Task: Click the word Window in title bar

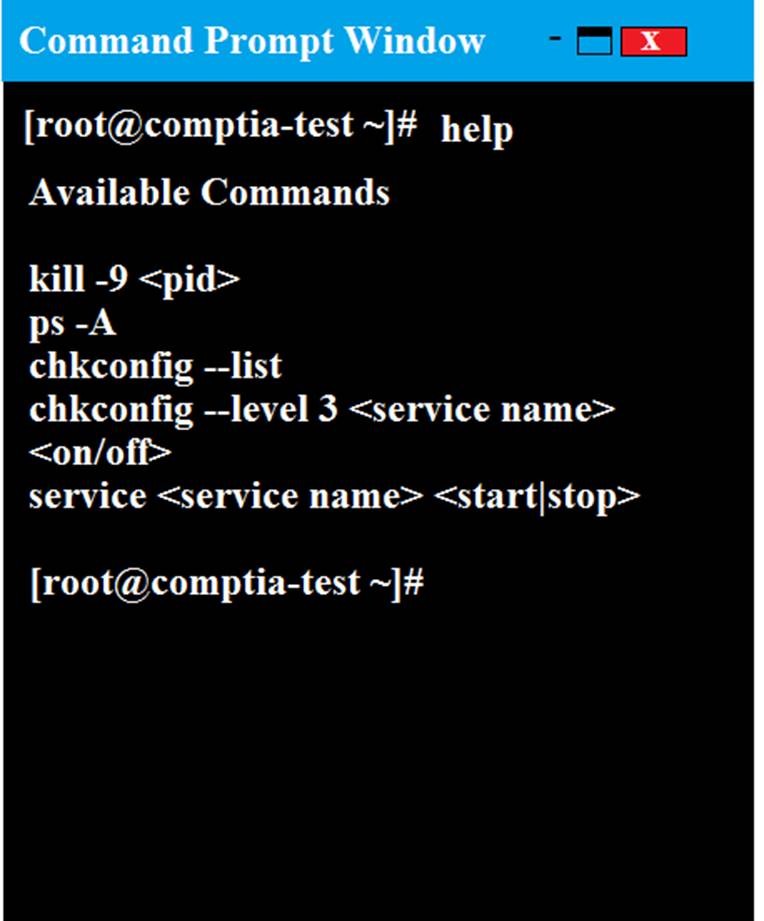Action: pos(415,40)
